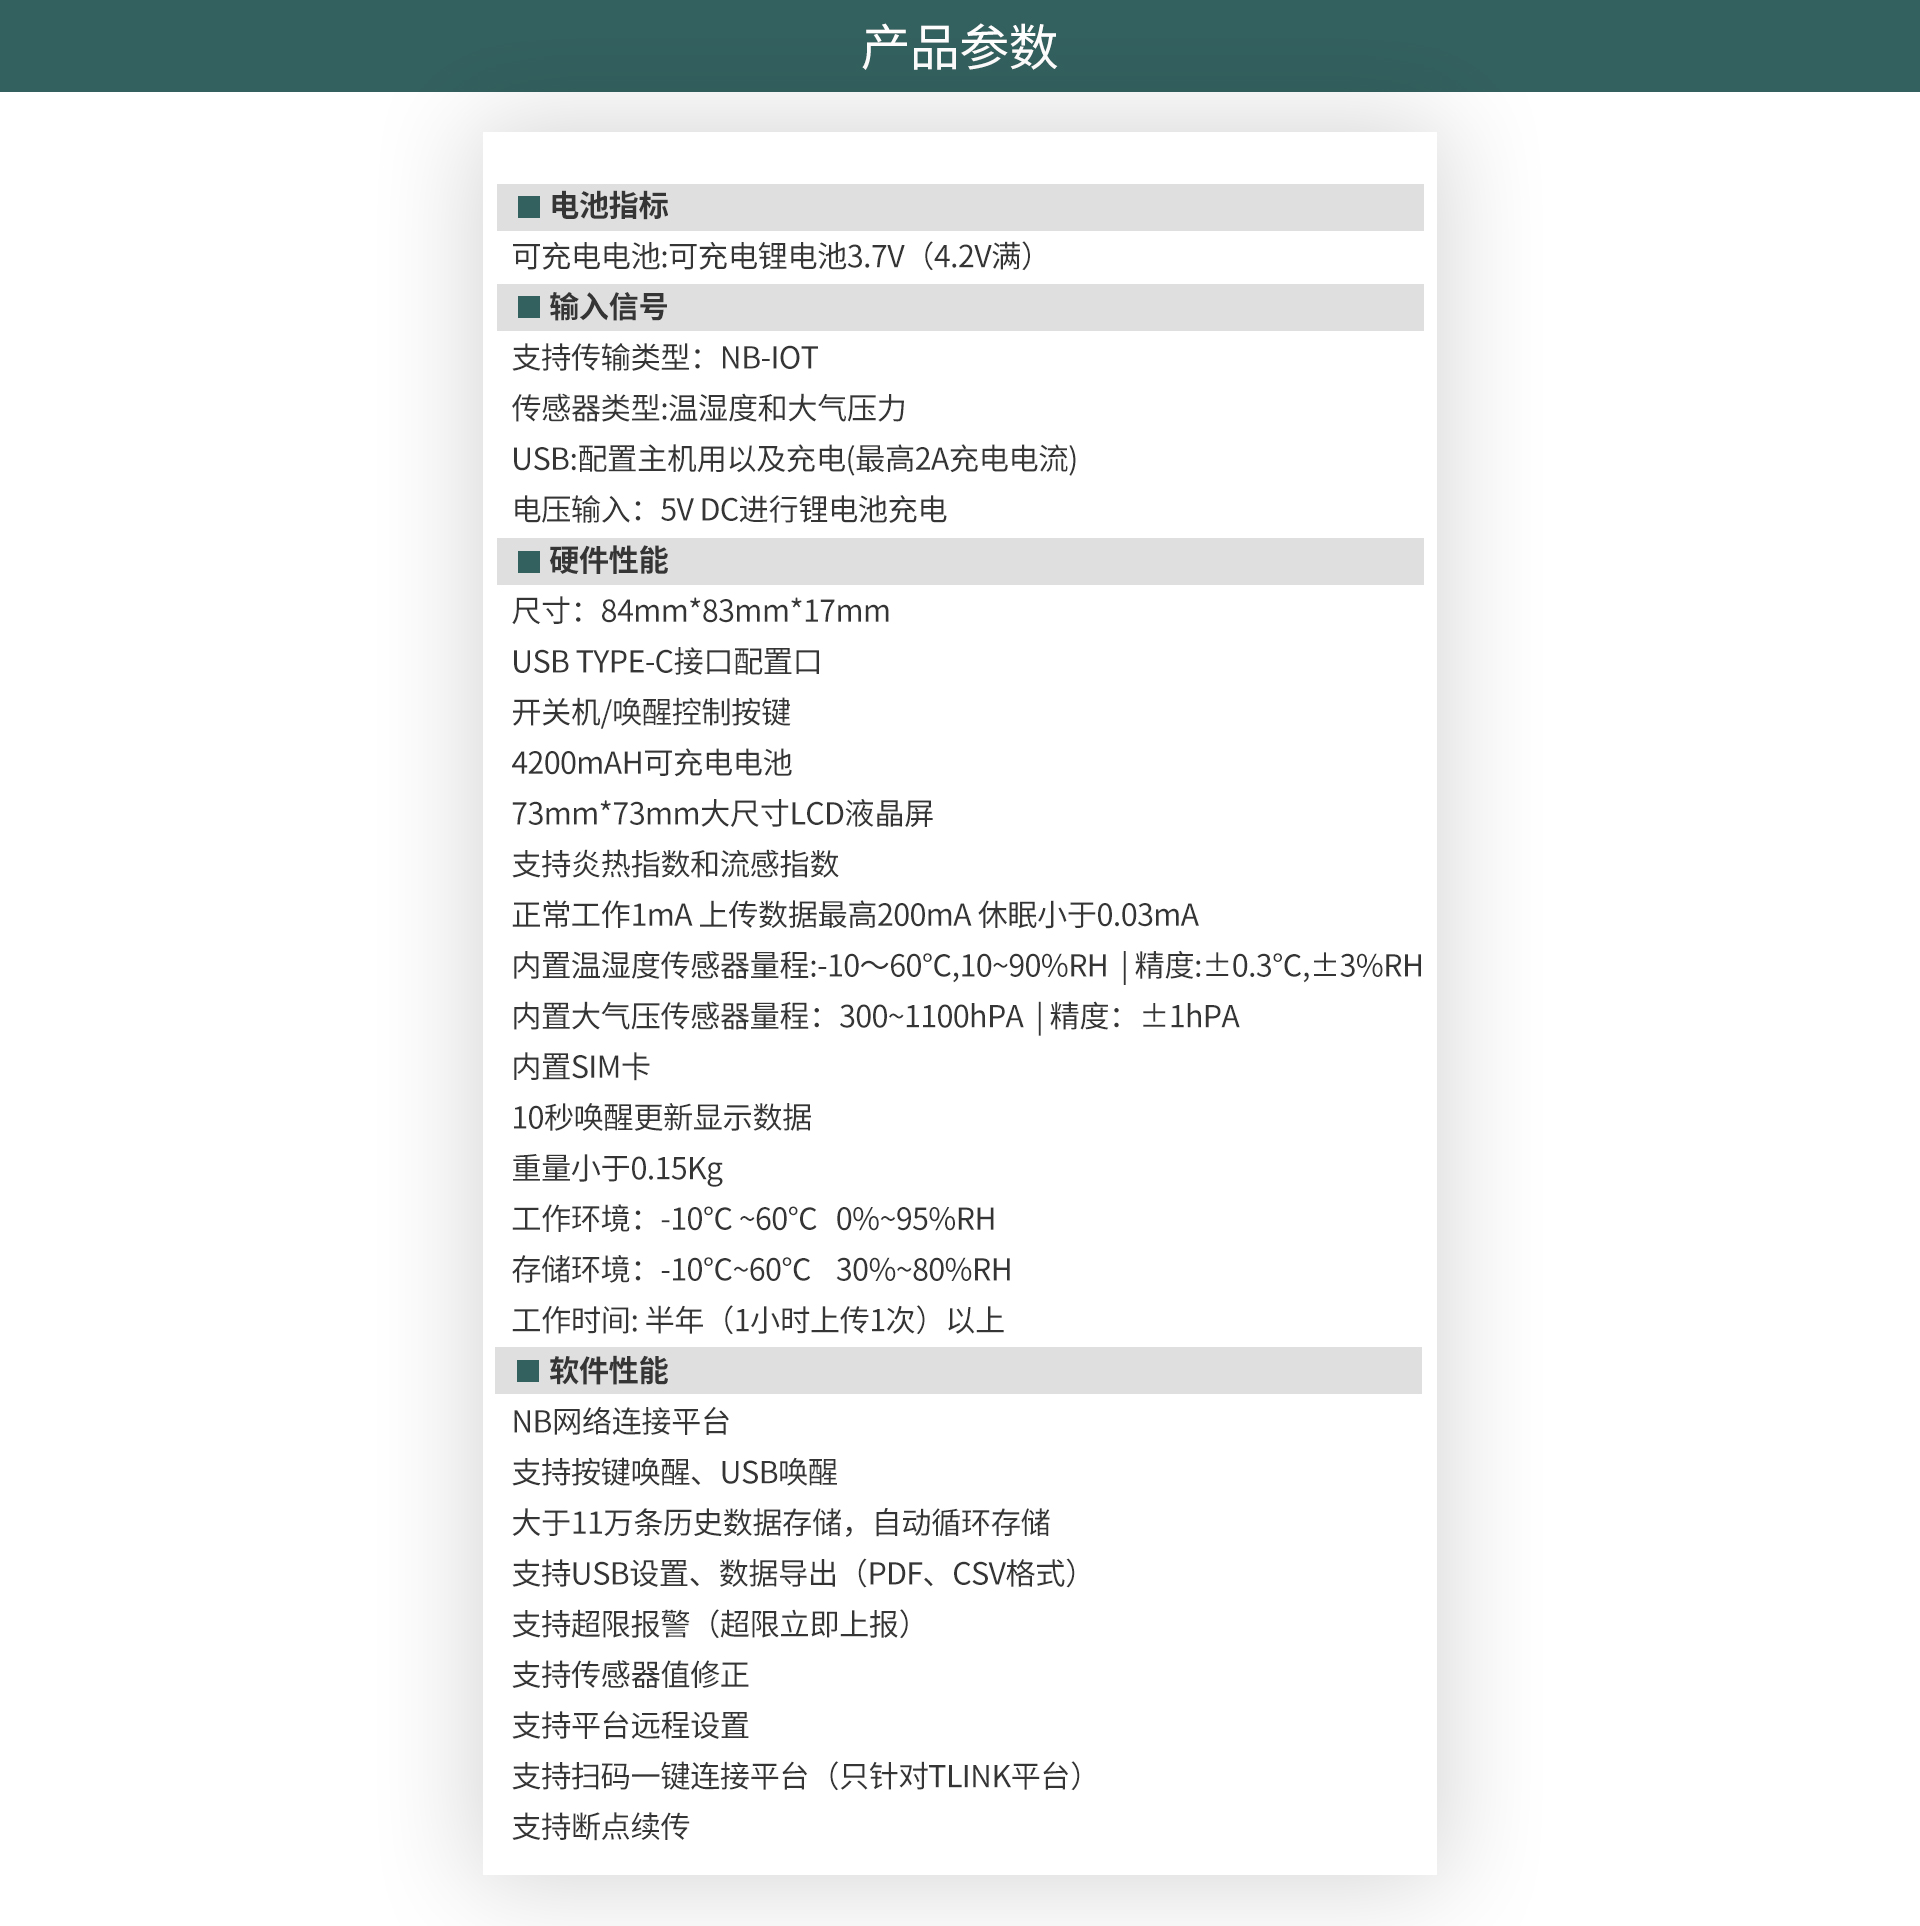Click the 内置SIM卡 entry
This screenshot has height=1926, width=1920.
pyautogui.click(x=580, y=1068)
